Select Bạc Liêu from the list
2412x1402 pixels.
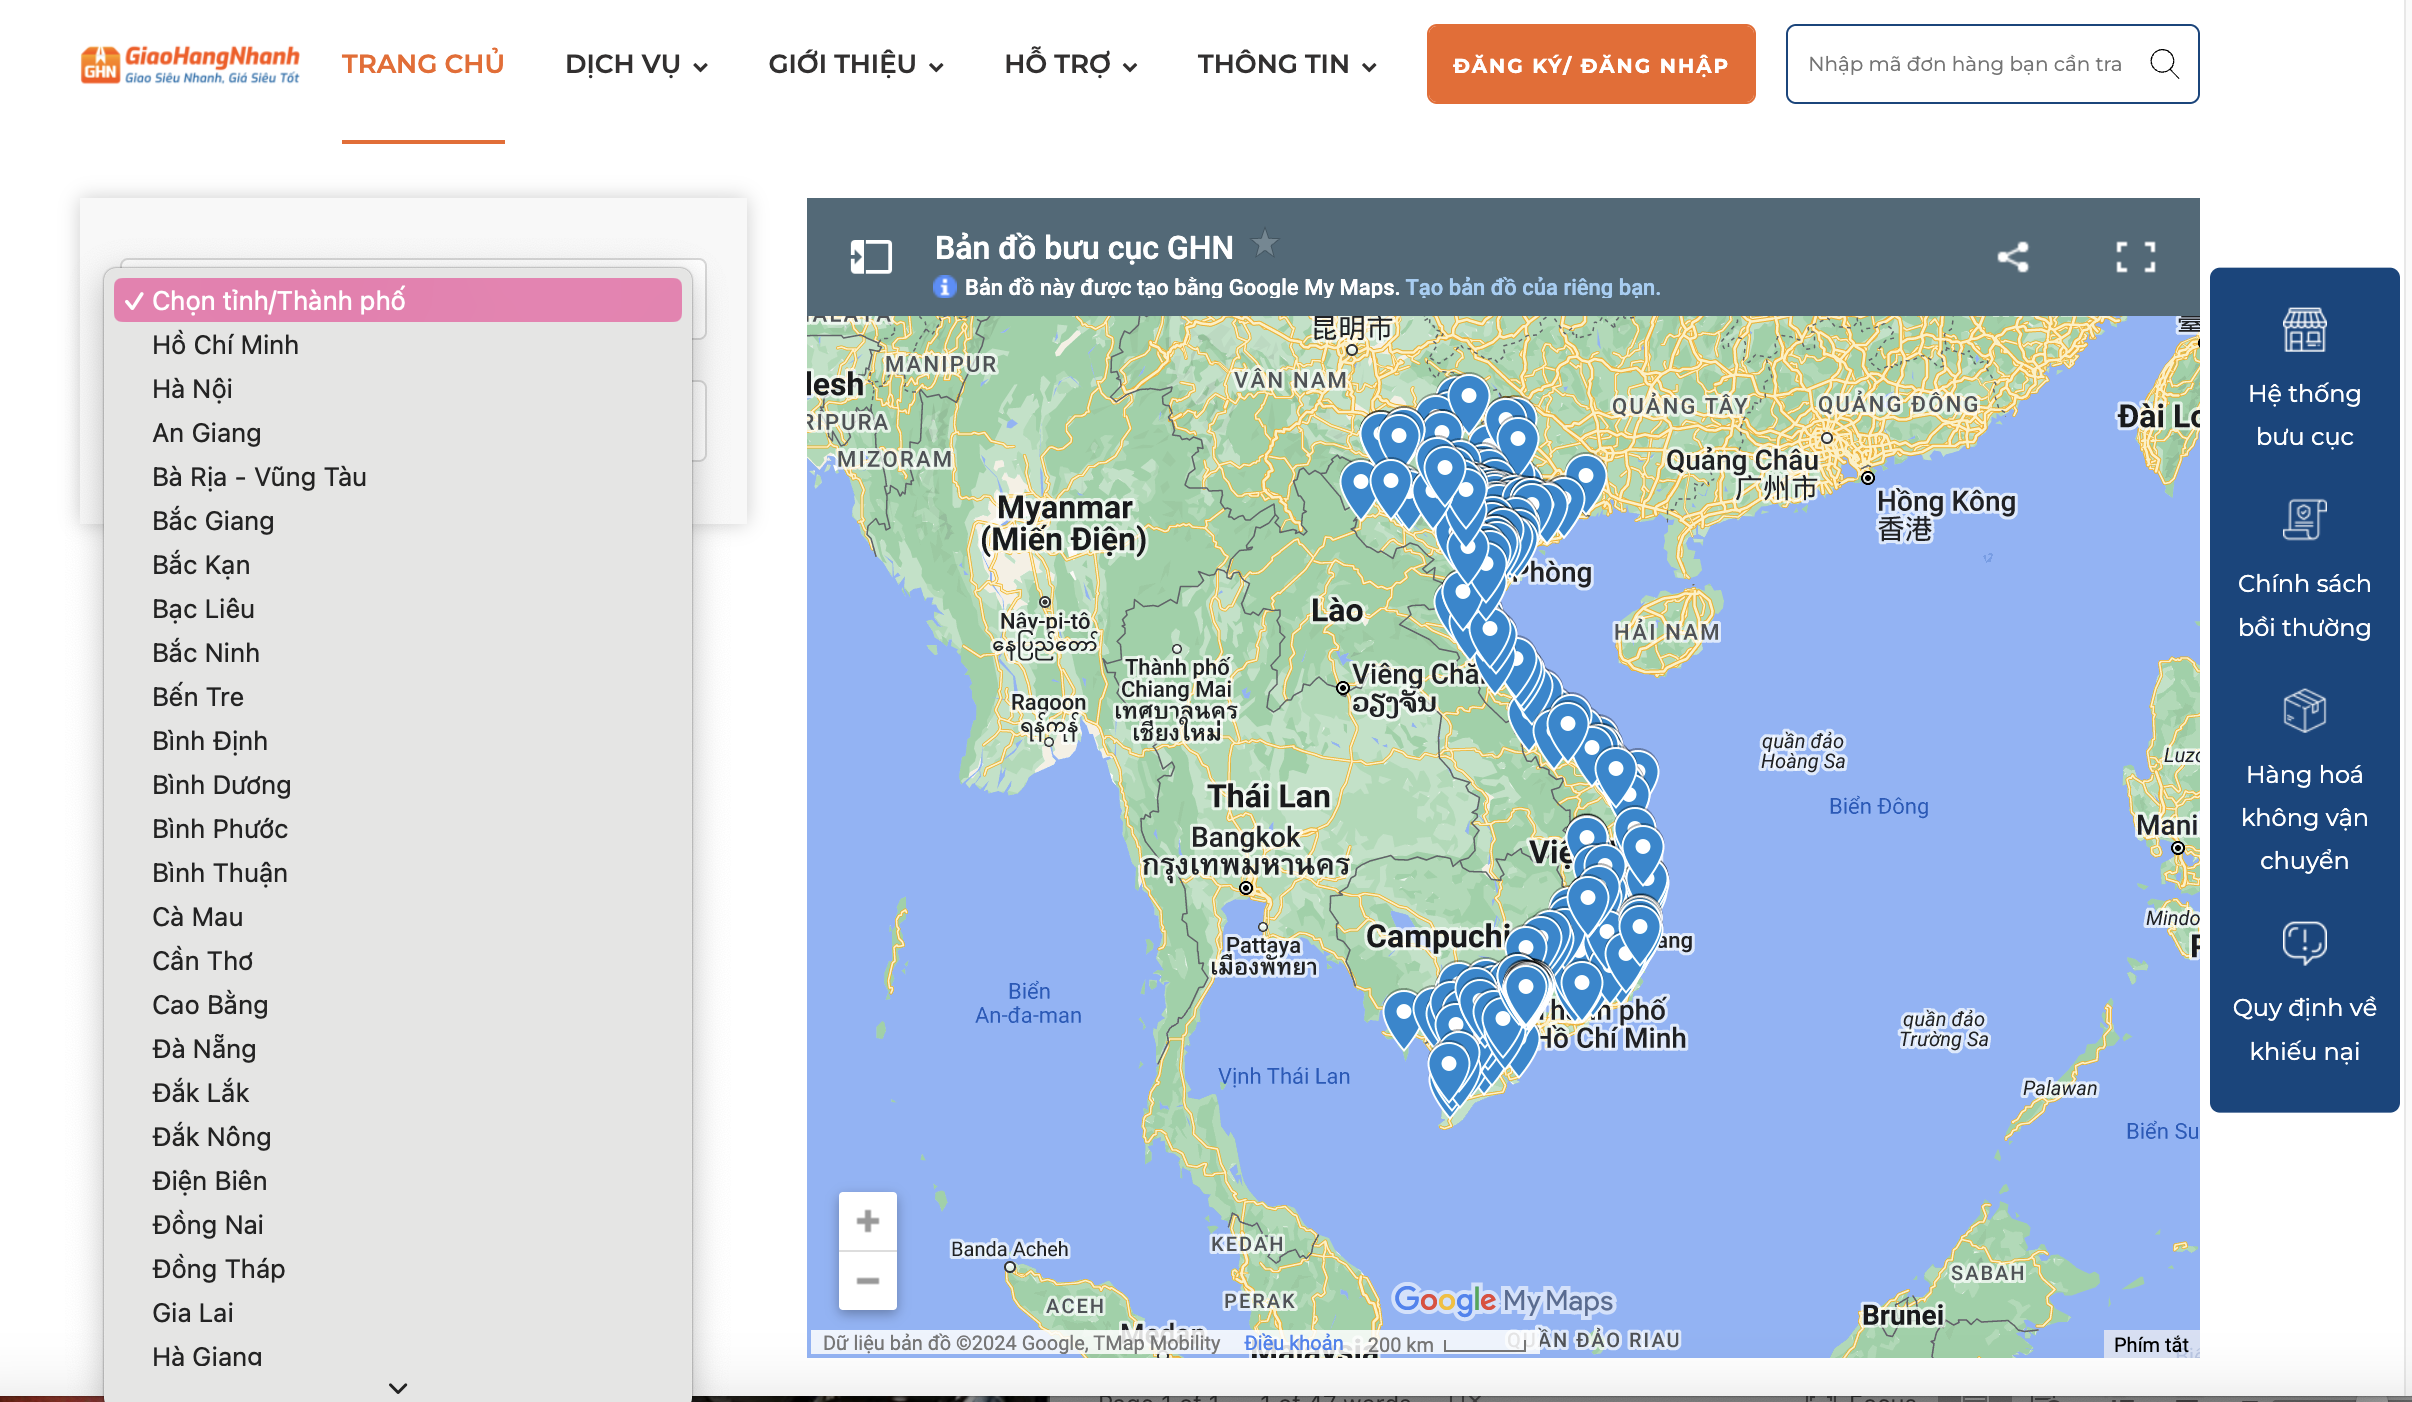(x=398, y=609)
